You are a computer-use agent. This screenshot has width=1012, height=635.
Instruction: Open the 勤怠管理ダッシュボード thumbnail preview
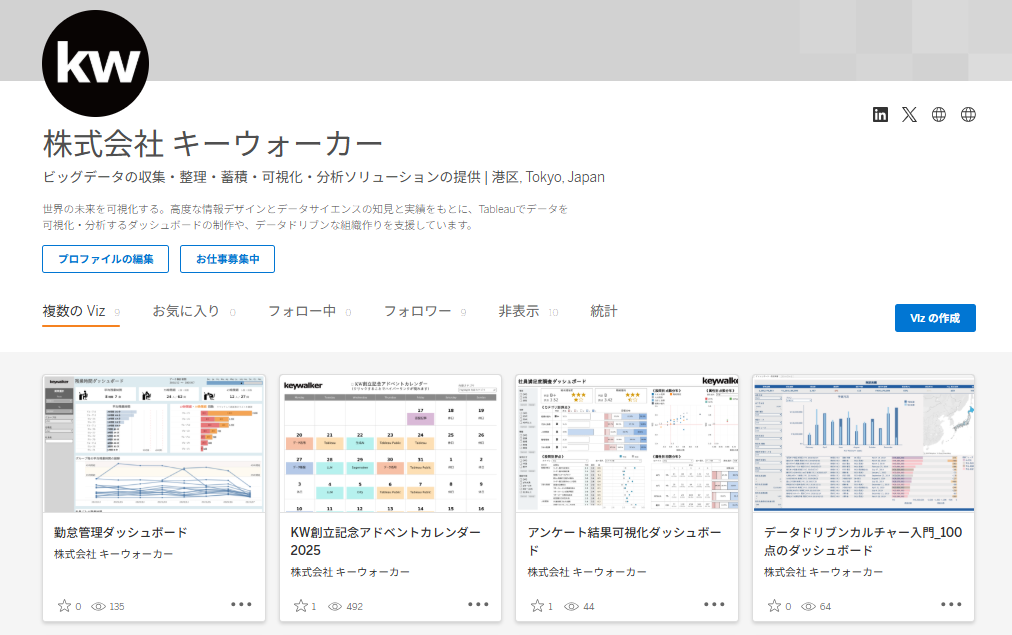point(154,443)
